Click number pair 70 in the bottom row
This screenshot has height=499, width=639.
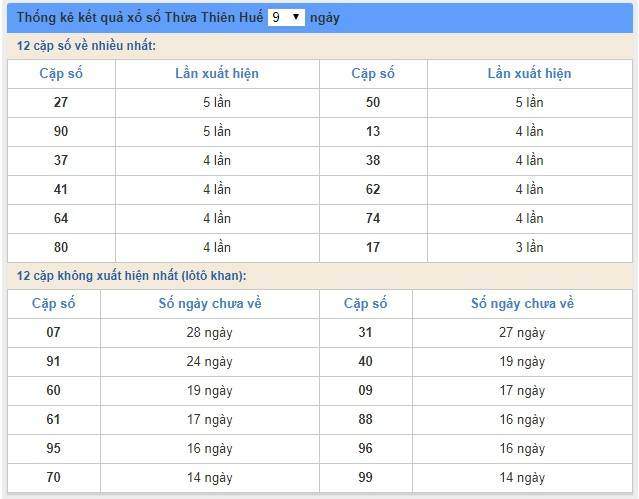[53, 477]
